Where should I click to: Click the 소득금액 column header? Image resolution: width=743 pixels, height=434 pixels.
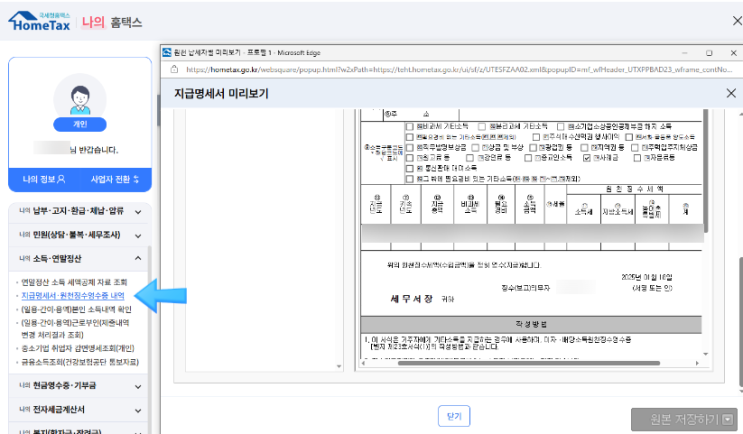pos(529,204)
